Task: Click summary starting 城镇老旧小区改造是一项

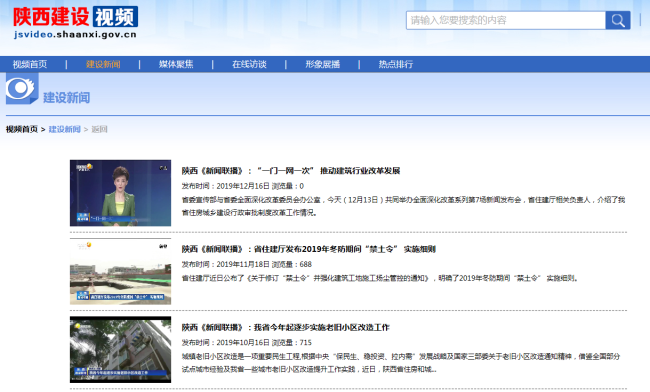Action: coord(401,363)
